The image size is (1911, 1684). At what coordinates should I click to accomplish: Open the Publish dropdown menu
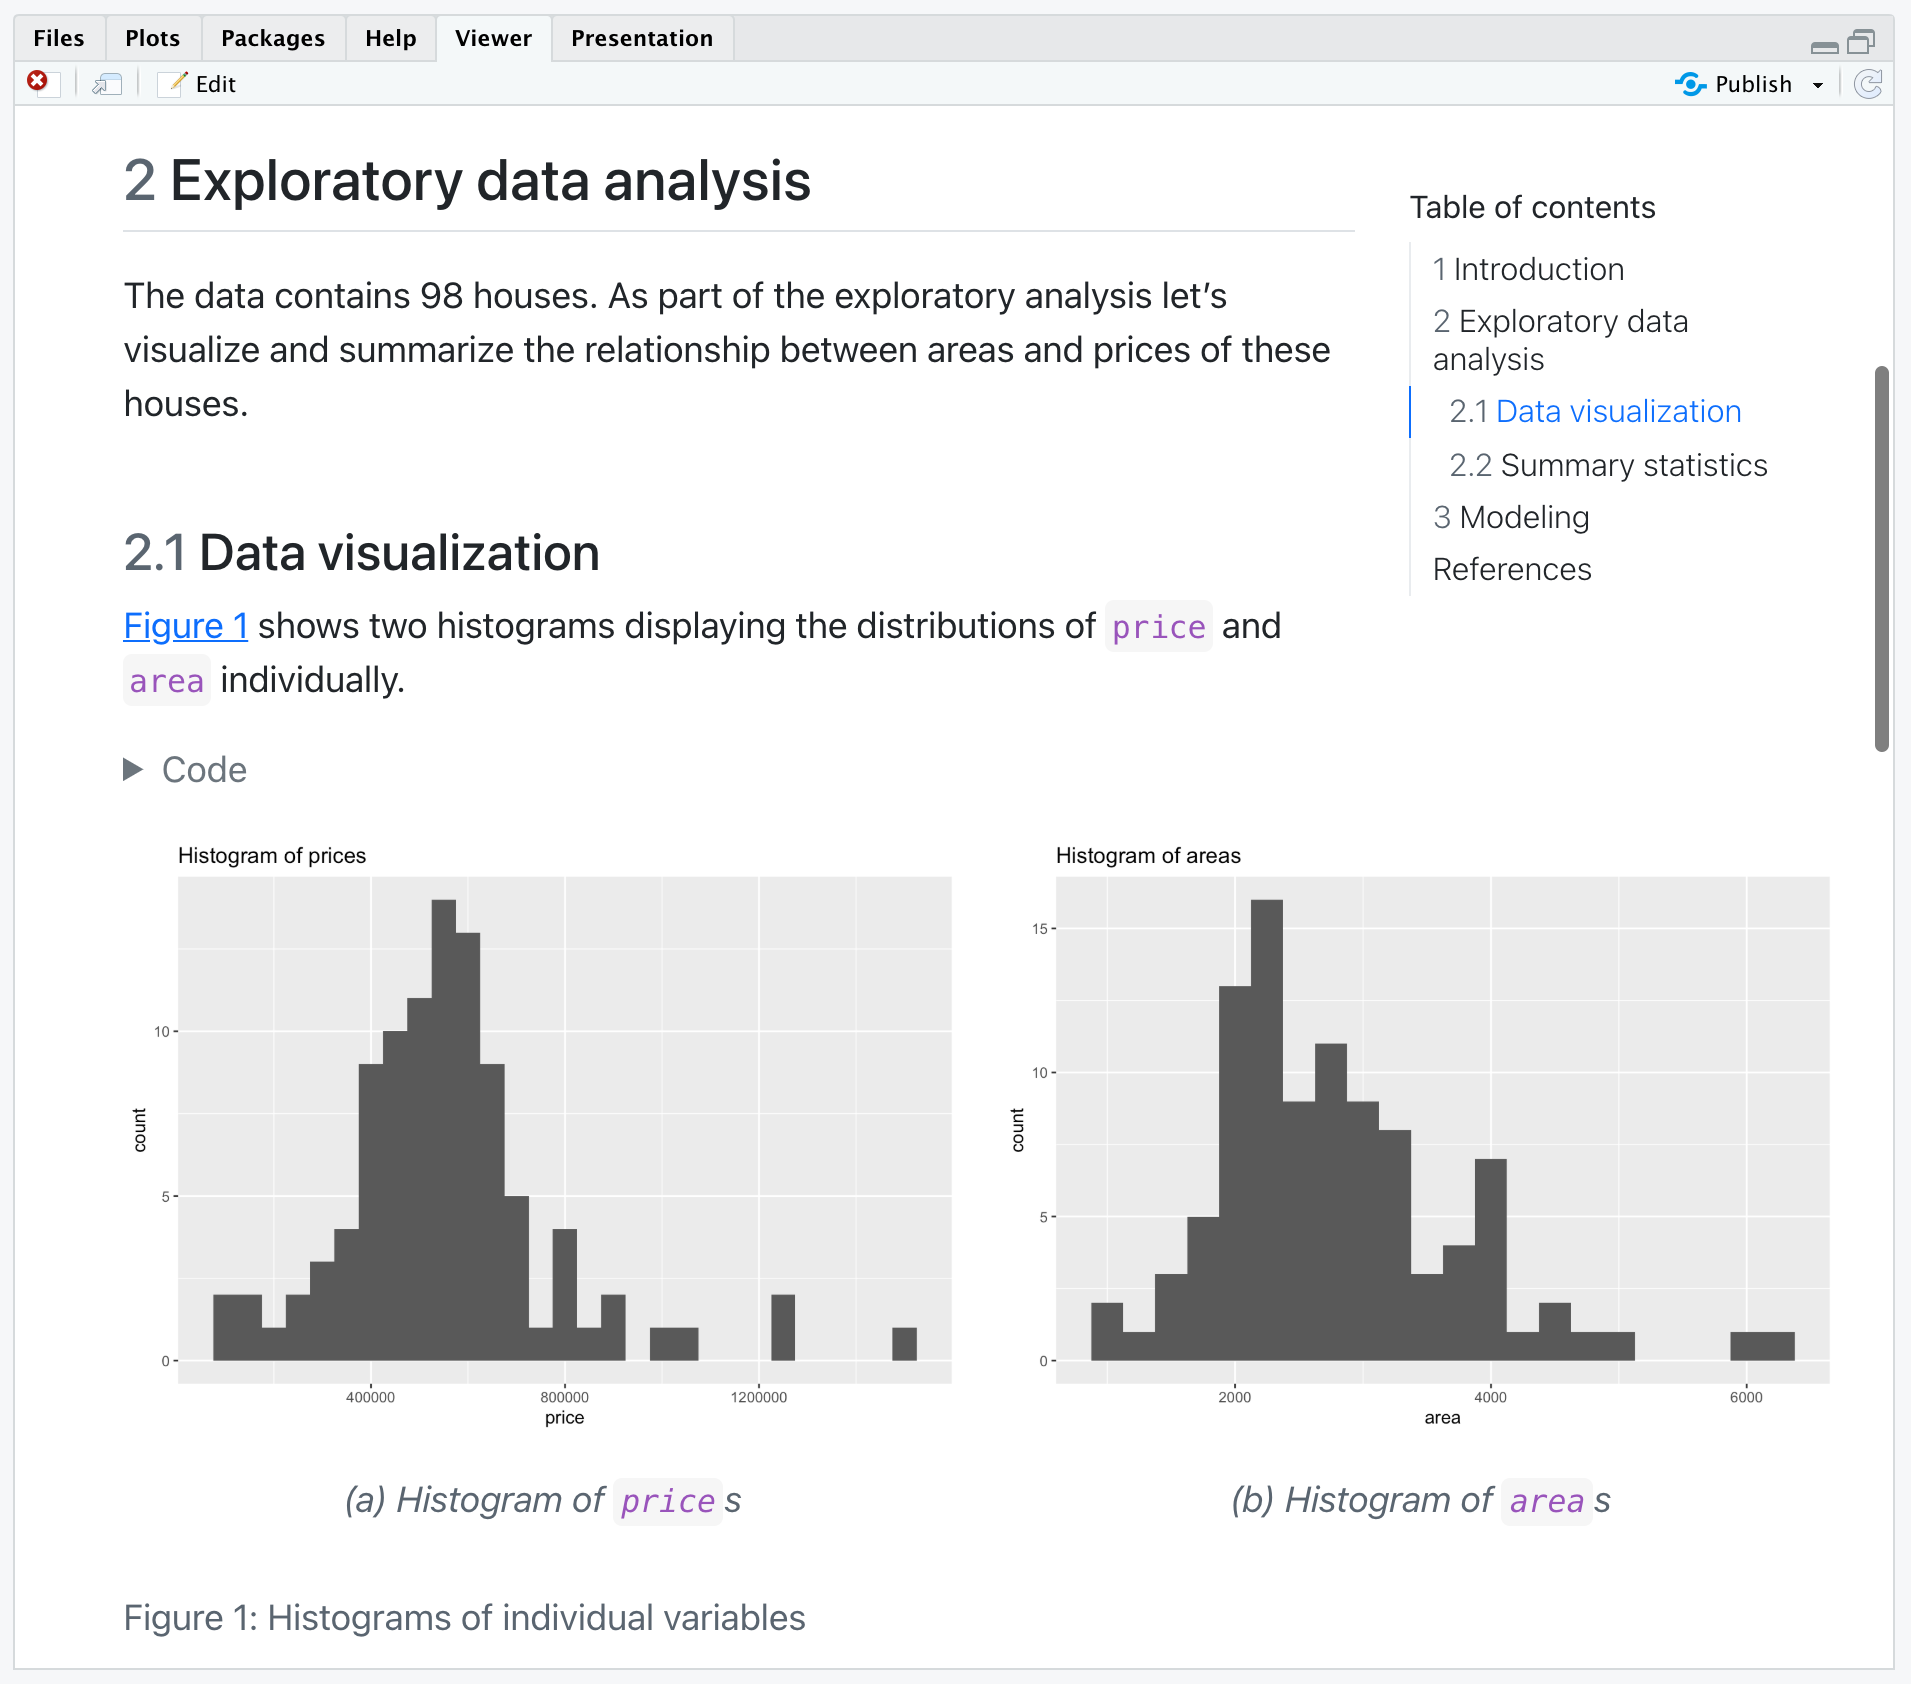1818,85
